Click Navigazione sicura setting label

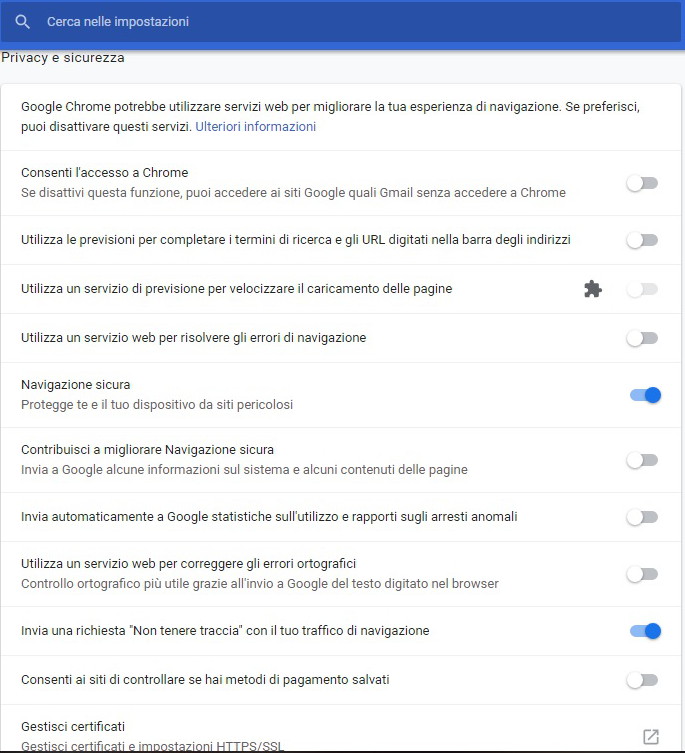[x=76, y=384]
